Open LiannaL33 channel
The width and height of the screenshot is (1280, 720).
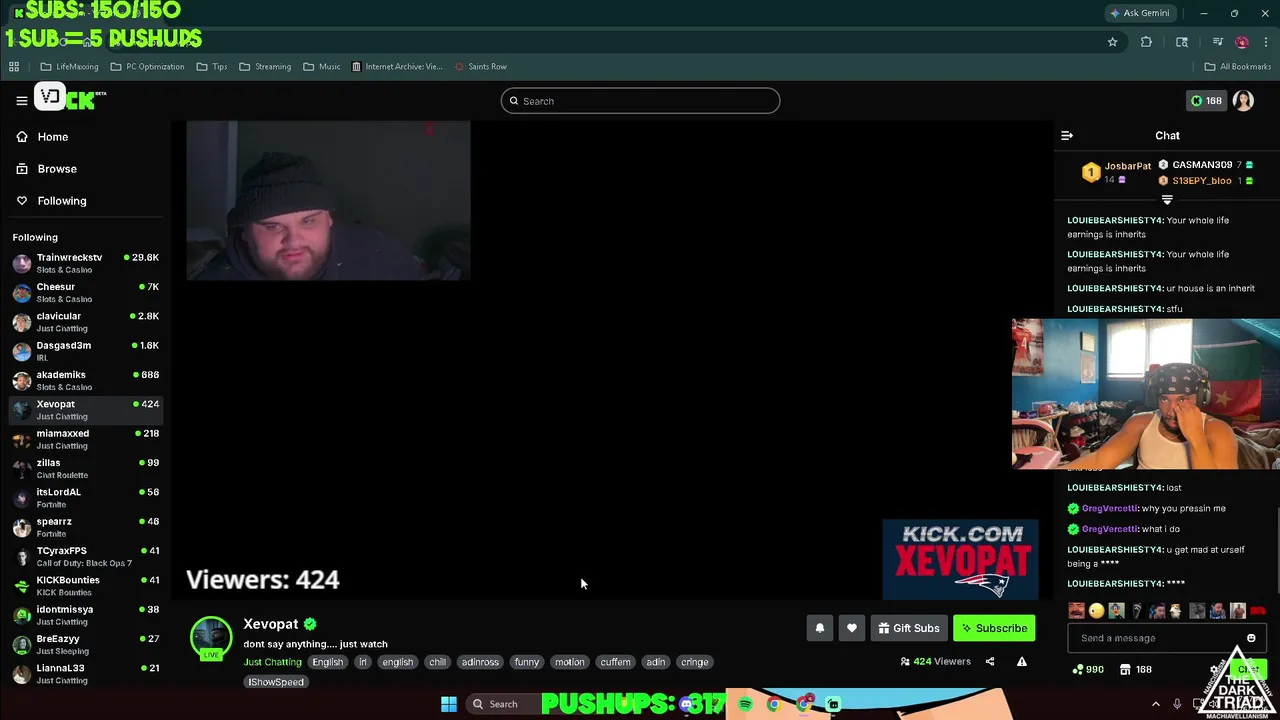[x=85, y=674]
